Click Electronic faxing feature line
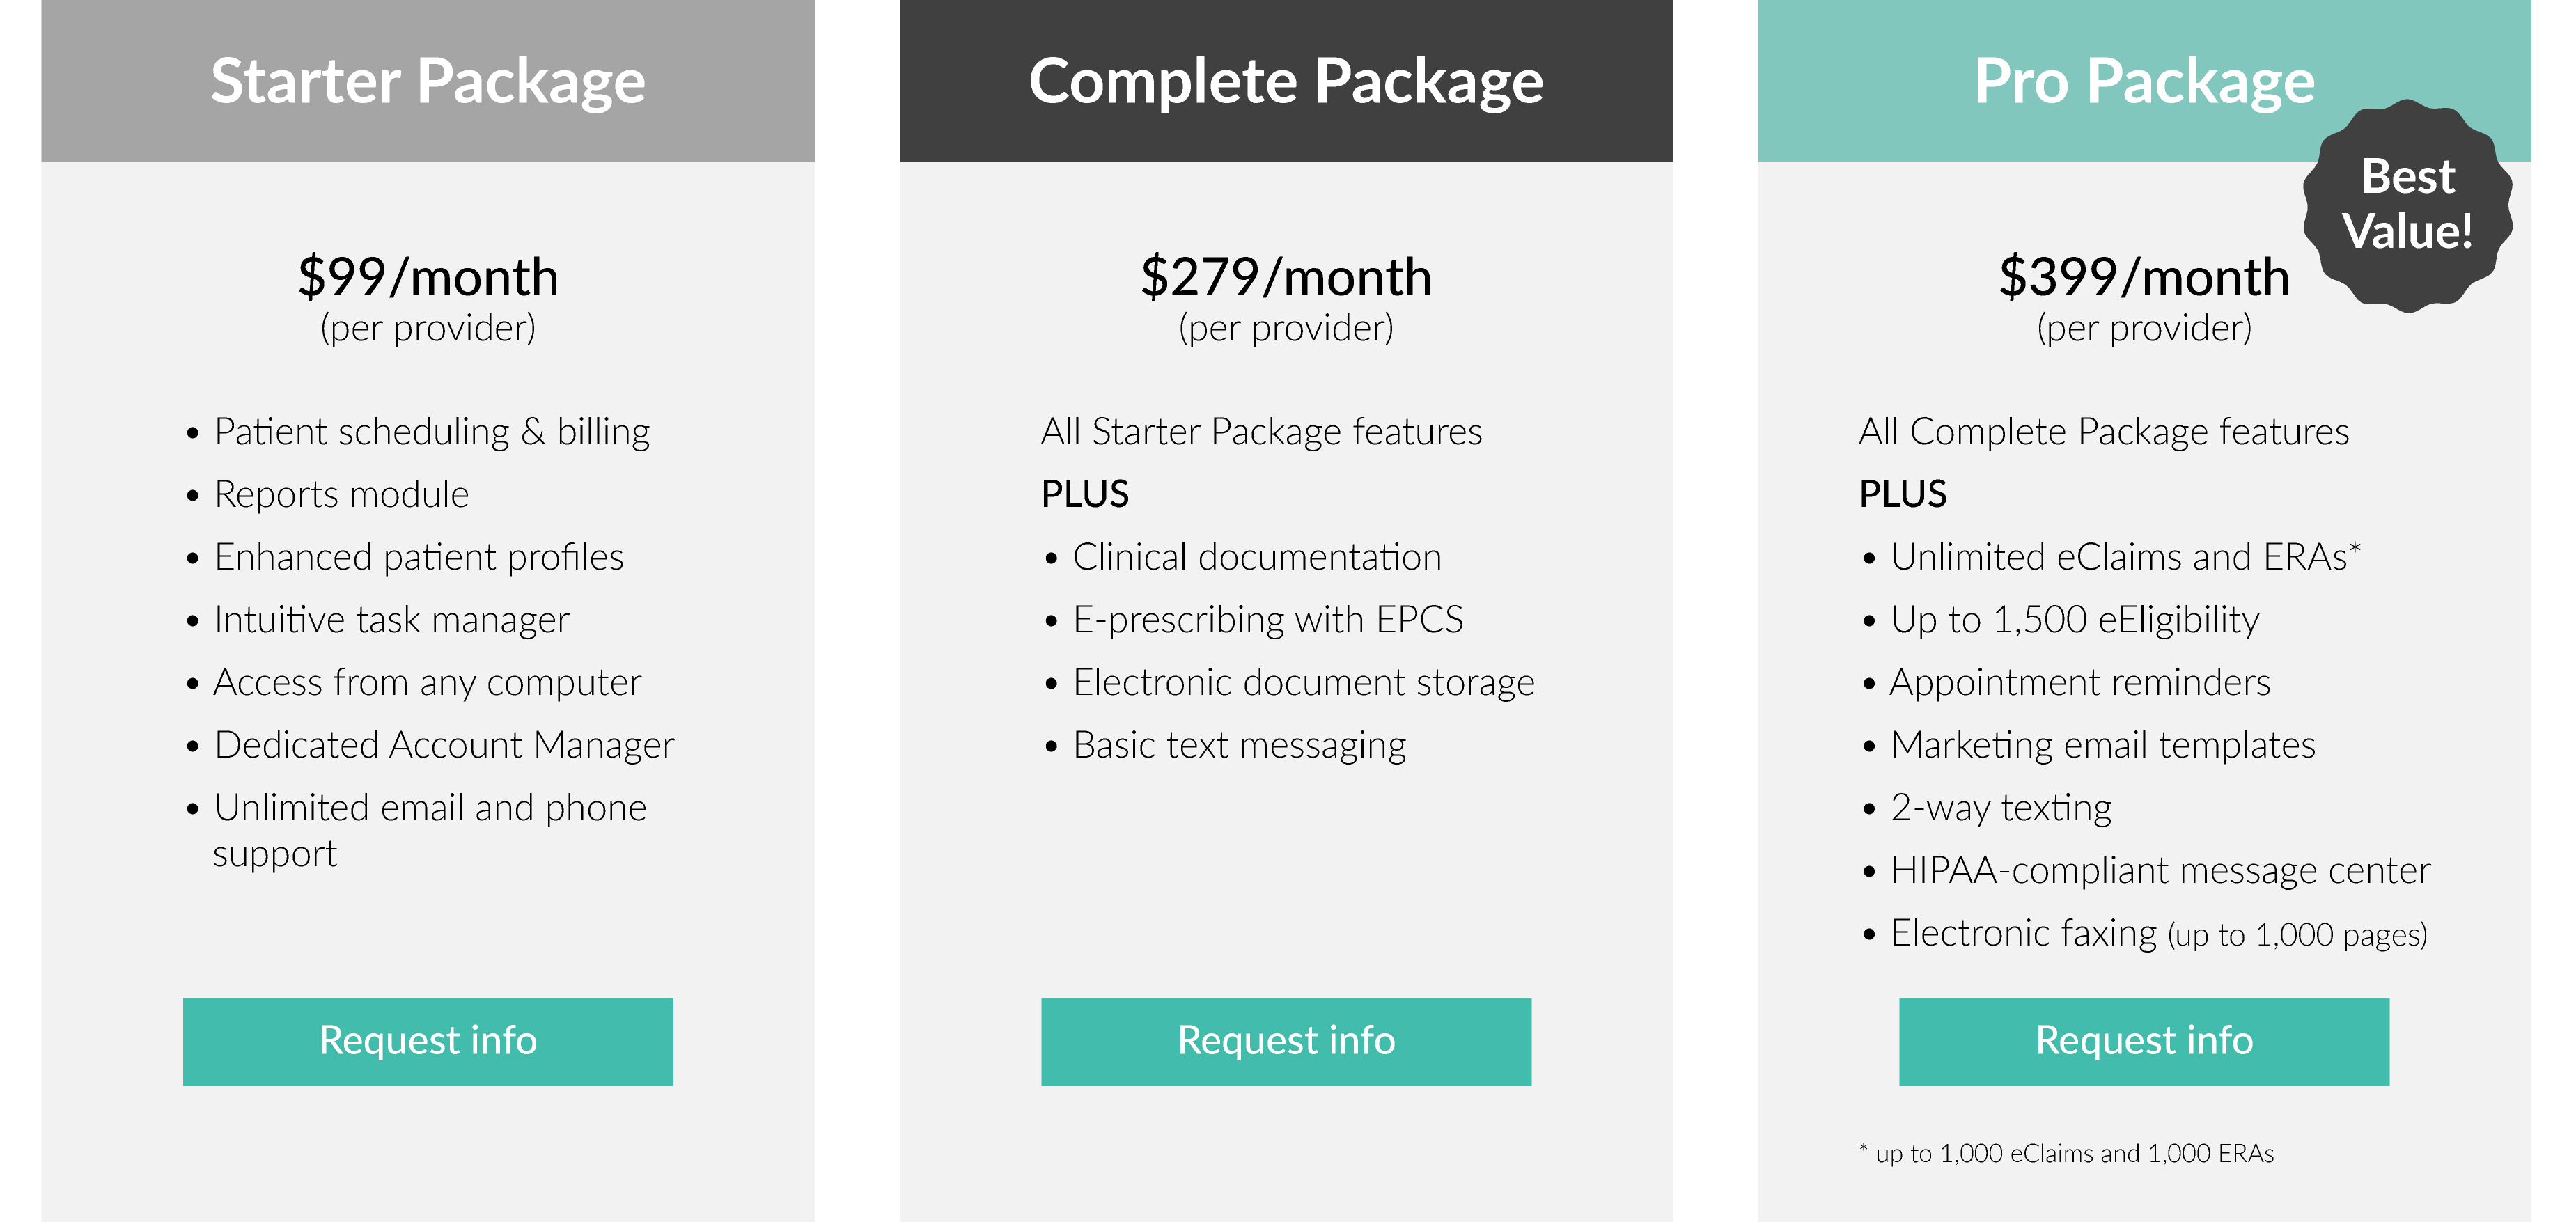Viewport: 2576px width, 1222px height. pyautogui.click(x=2158, y=933)
